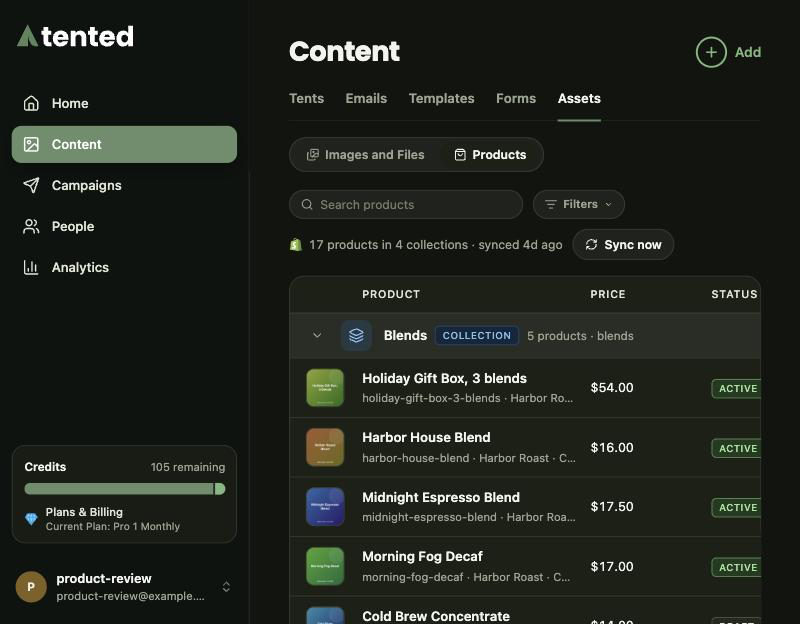Switch to the Tents tab

(307, 98)
